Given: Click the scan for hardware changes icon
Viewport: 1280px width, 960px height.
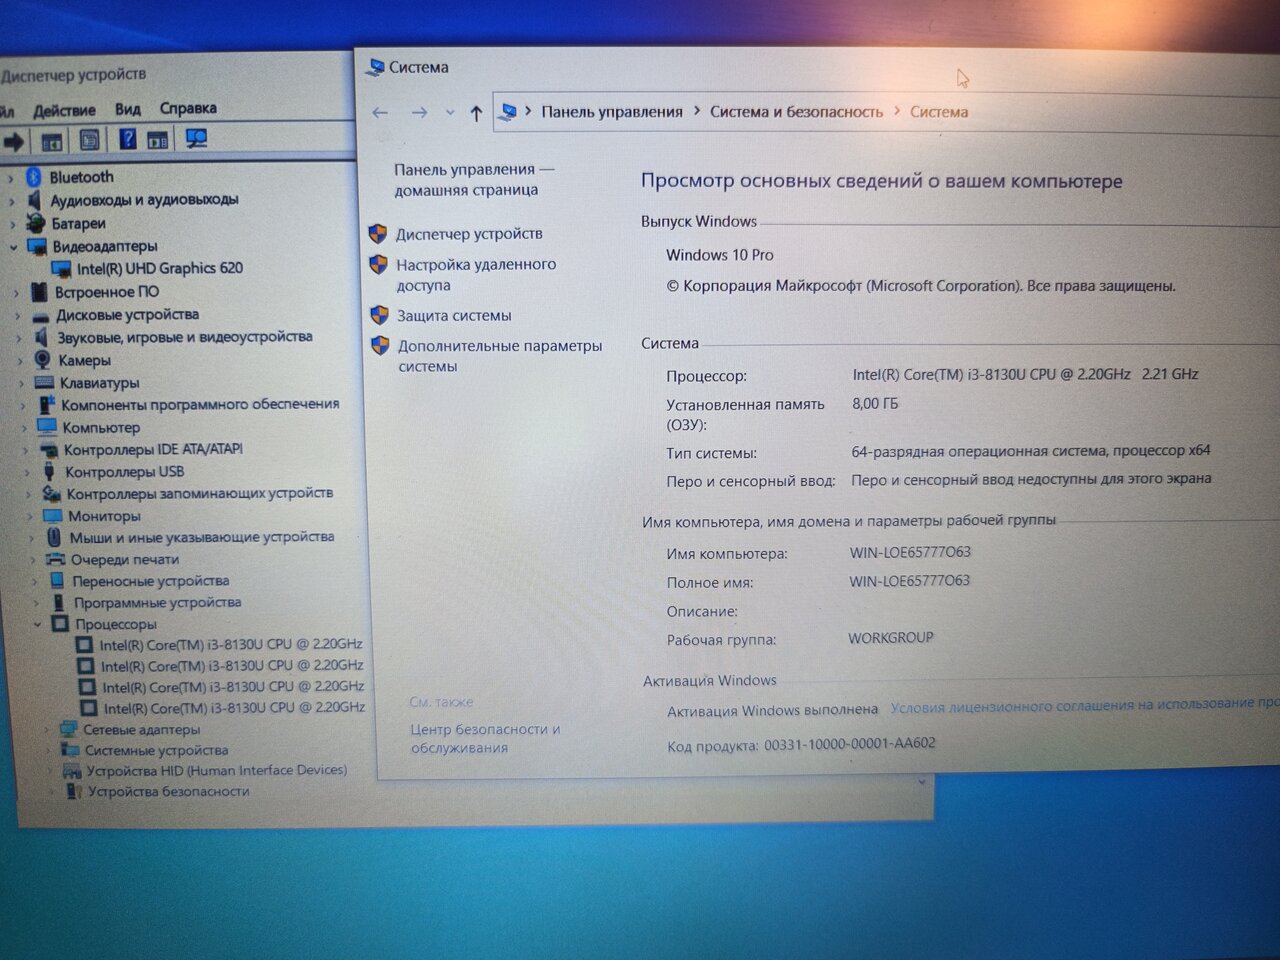Looking at the screenshot, I should point(196,139).
